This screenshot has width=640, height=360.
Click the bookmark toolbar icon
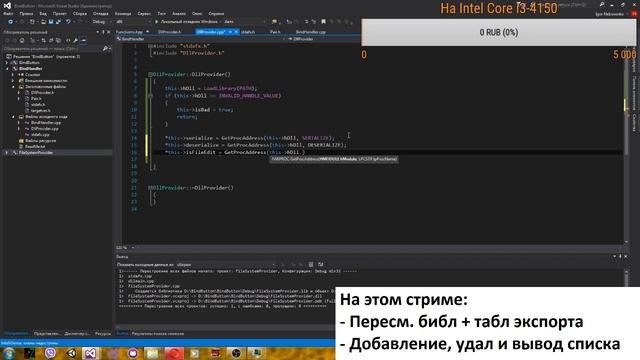(323, 22)
